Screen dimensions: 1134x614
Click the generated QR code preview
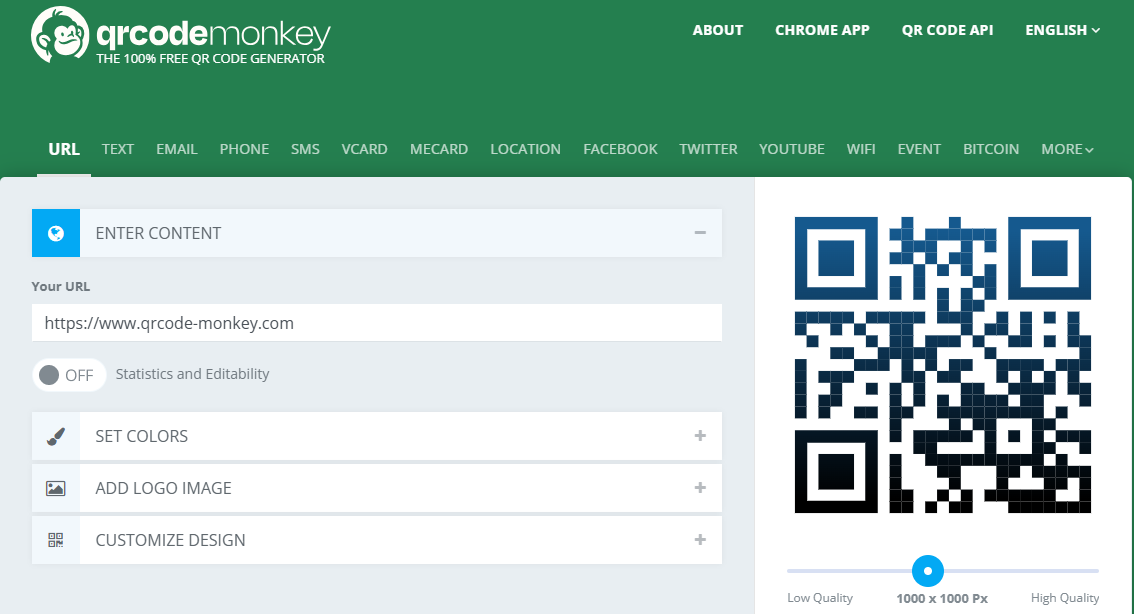pos(942,365)
